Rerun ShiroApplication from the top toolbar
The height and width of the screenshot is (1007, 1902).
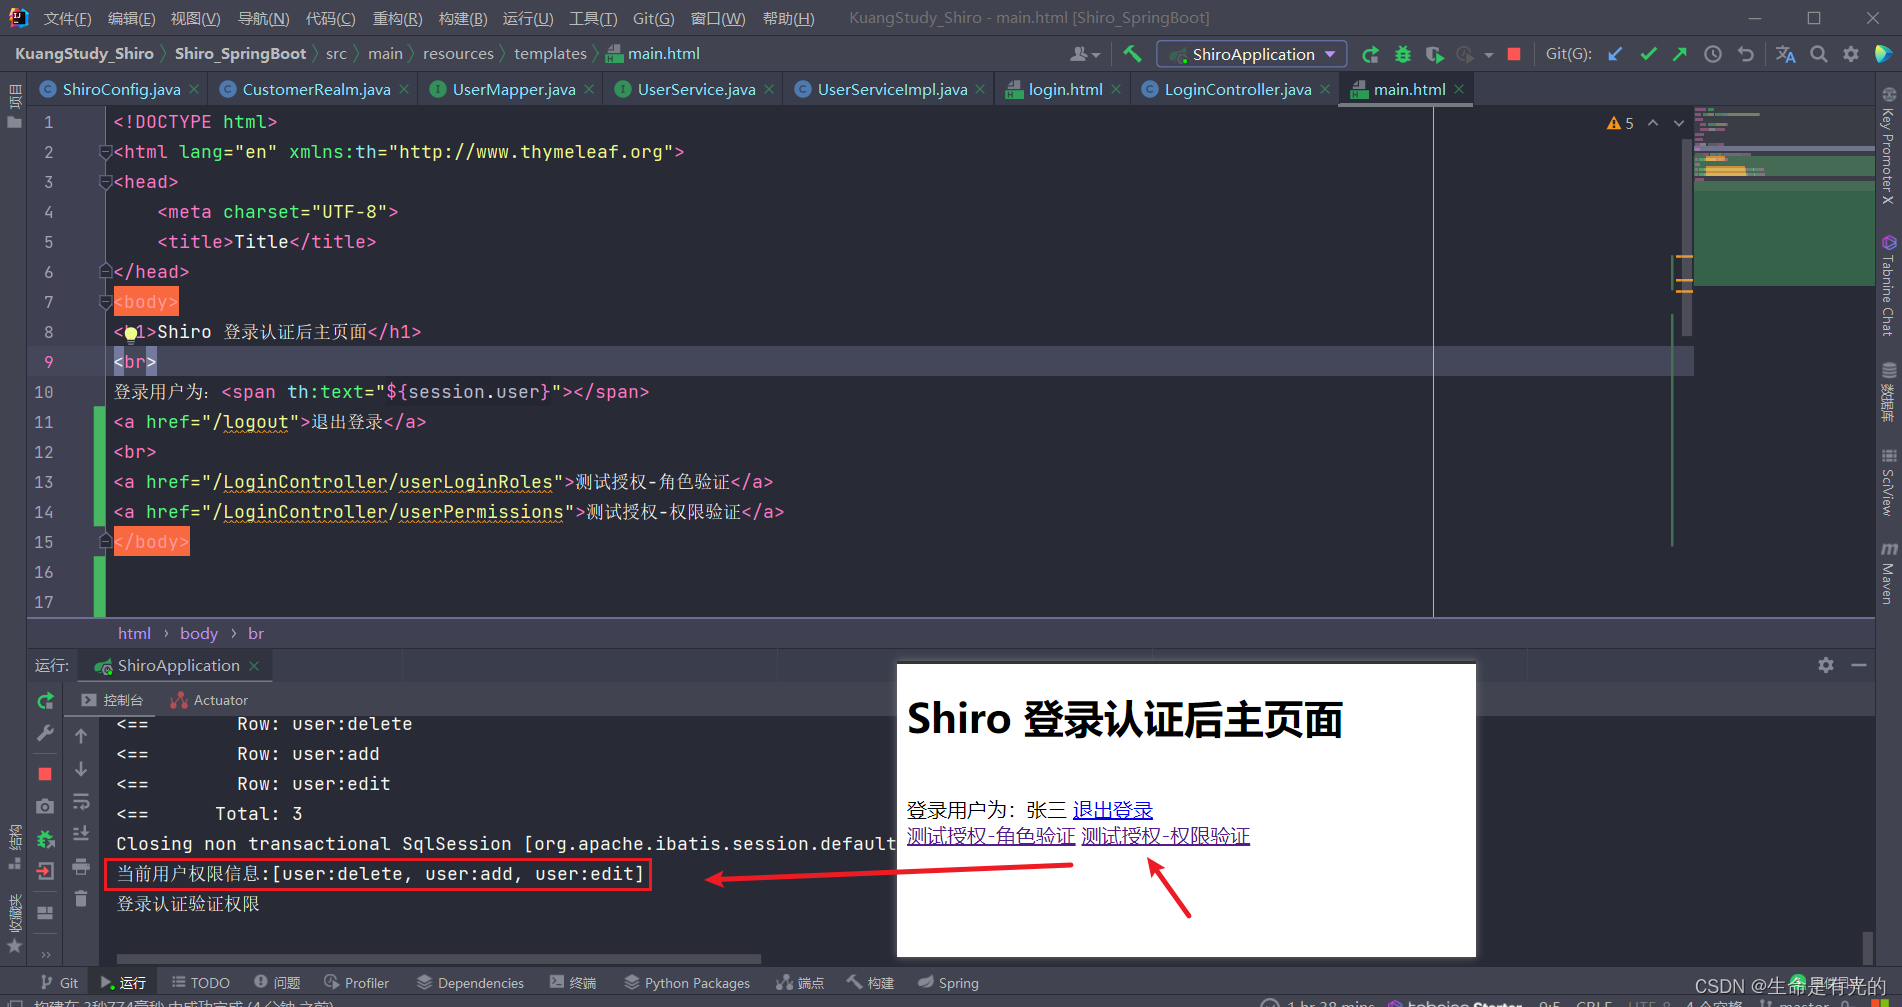[x=1371, y=54]
